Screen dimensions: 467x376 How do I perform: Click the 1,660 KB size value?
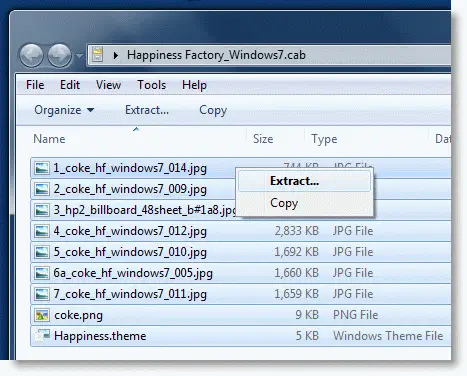tap(297, 273)
